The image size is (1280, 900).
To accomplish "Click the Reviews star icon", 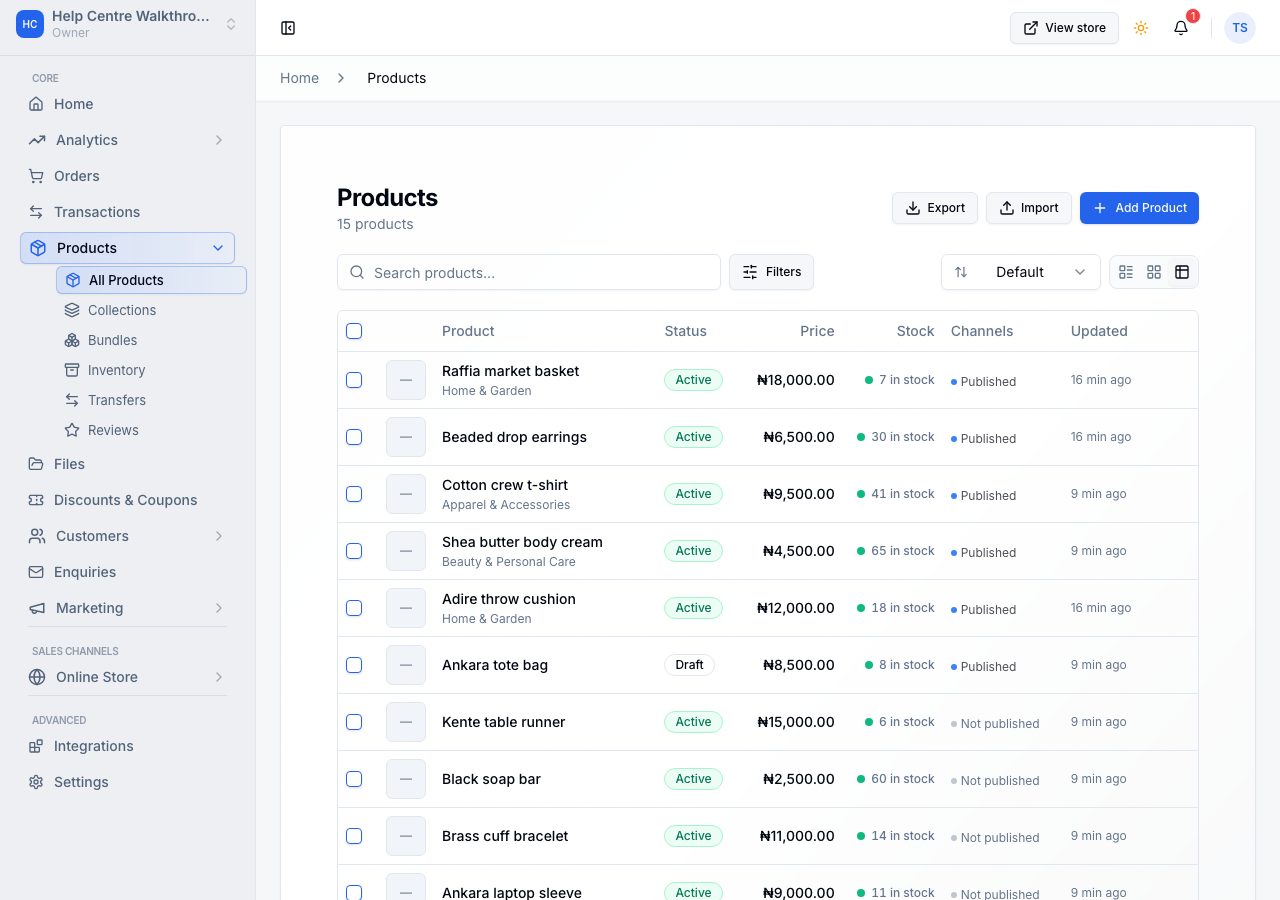I will [x=72, y=430].
